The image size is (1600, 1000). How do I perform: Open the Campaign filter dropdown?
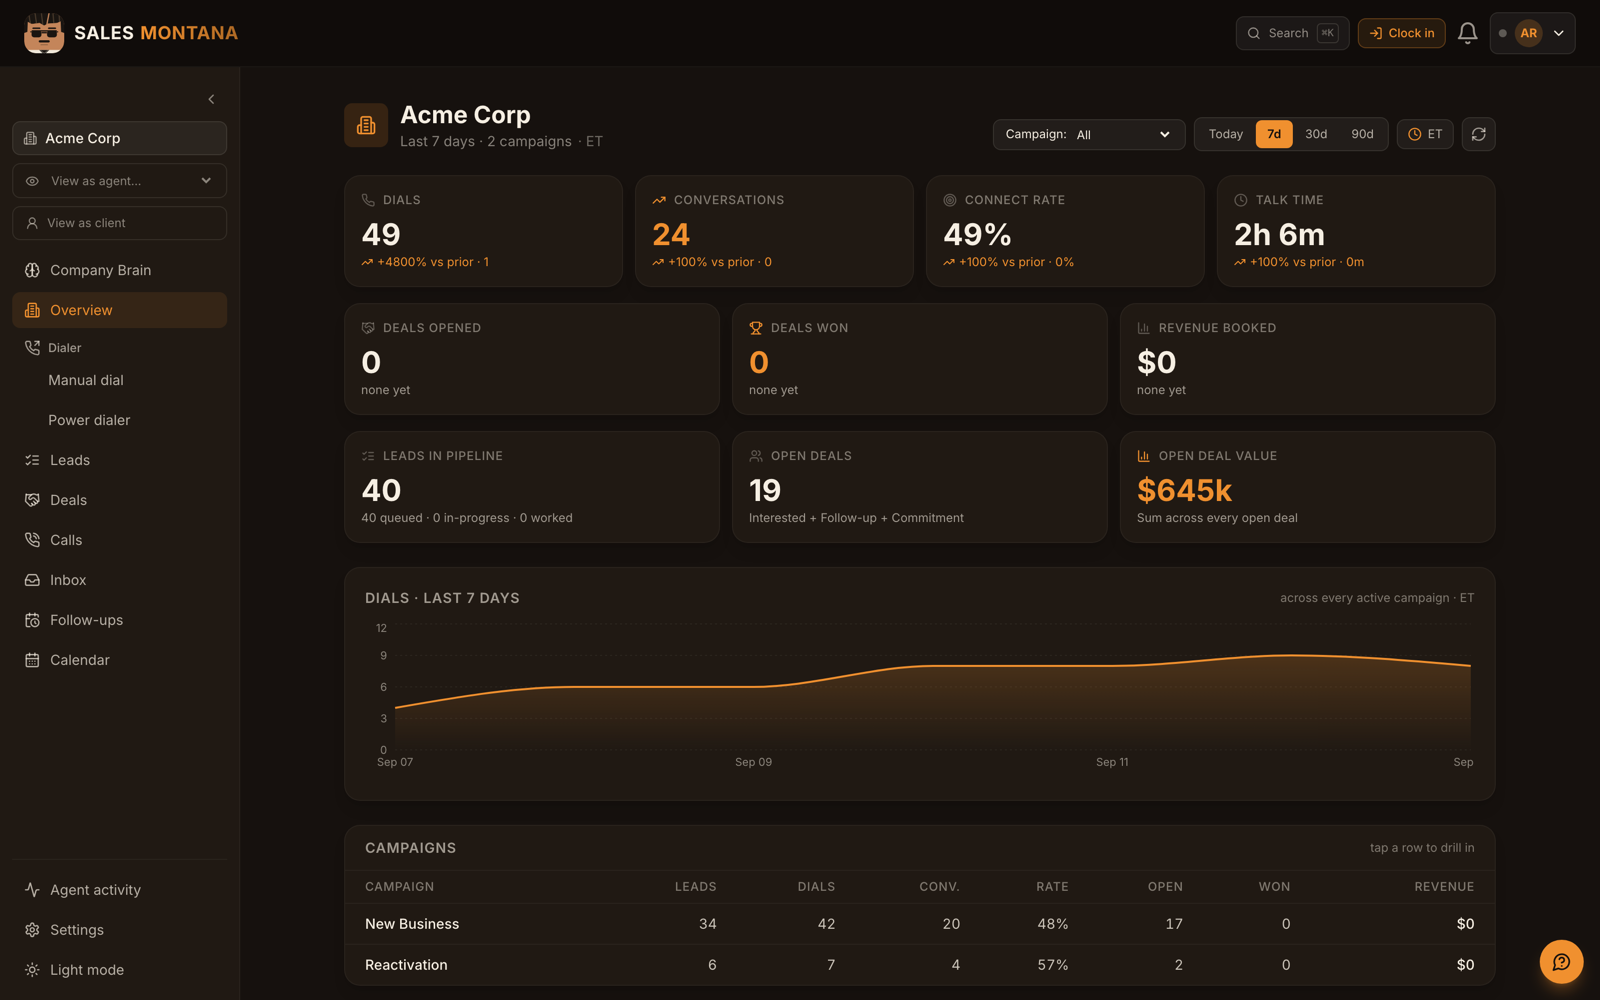point(1089,134)
